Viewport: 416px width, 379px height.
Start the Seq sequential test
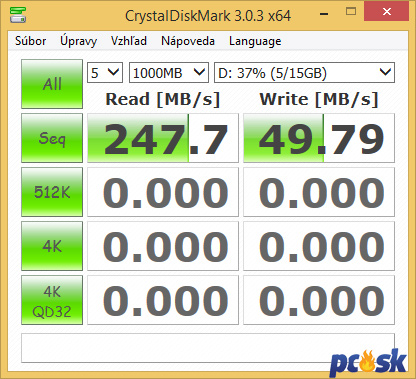pos(52,138)
